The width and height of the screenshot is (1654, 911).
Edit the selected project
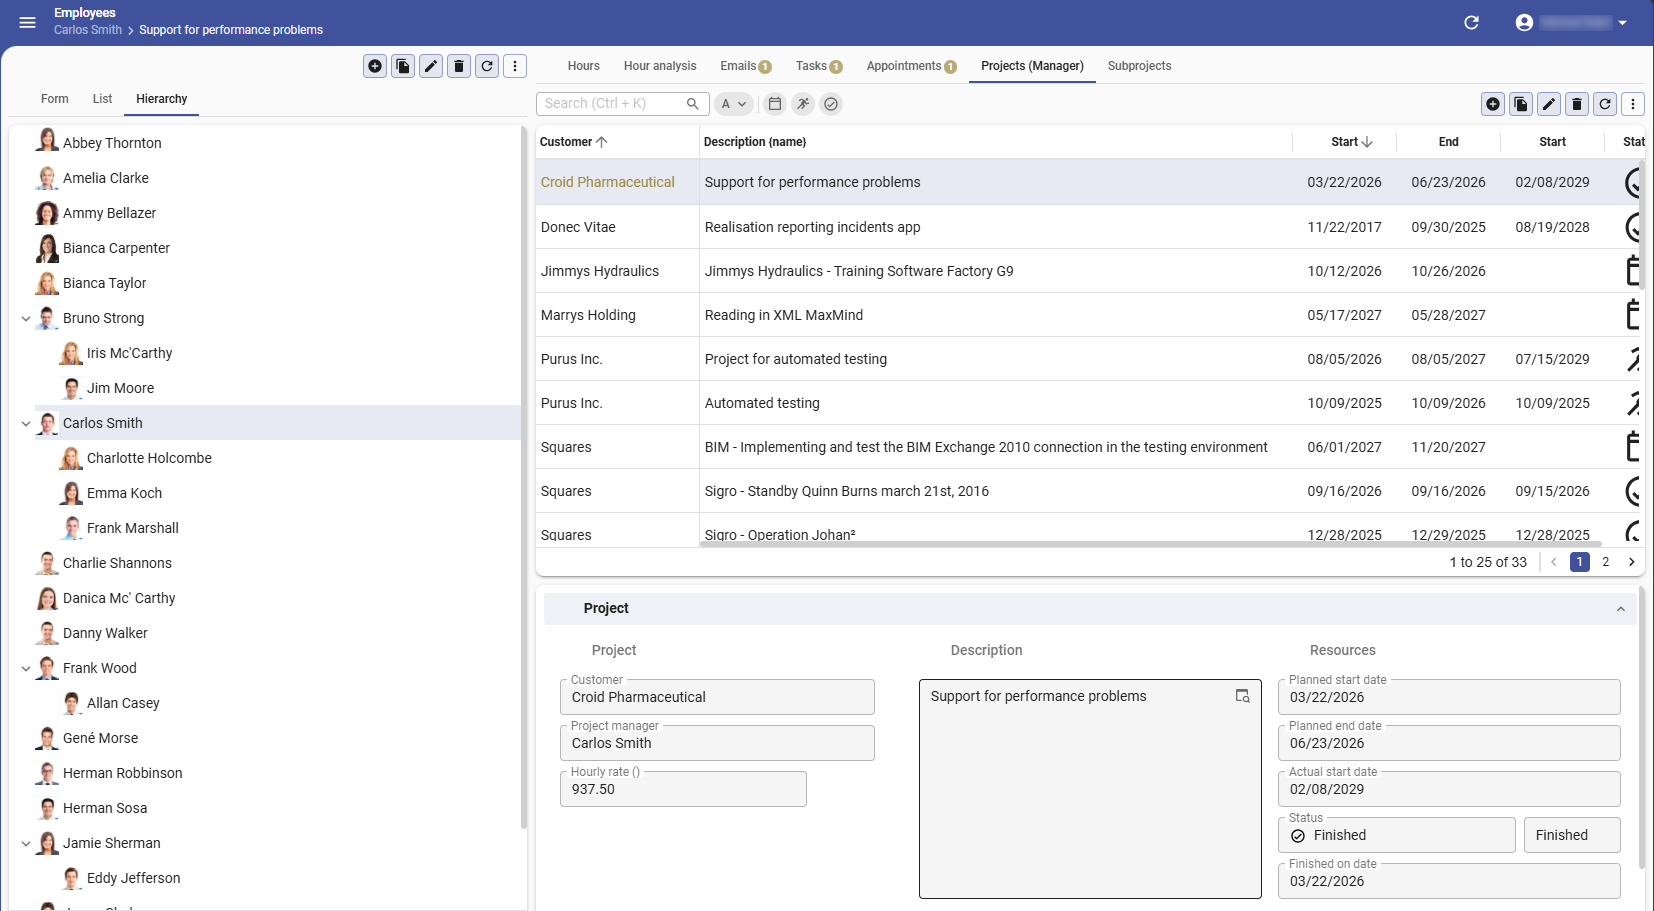(1549, 104)
